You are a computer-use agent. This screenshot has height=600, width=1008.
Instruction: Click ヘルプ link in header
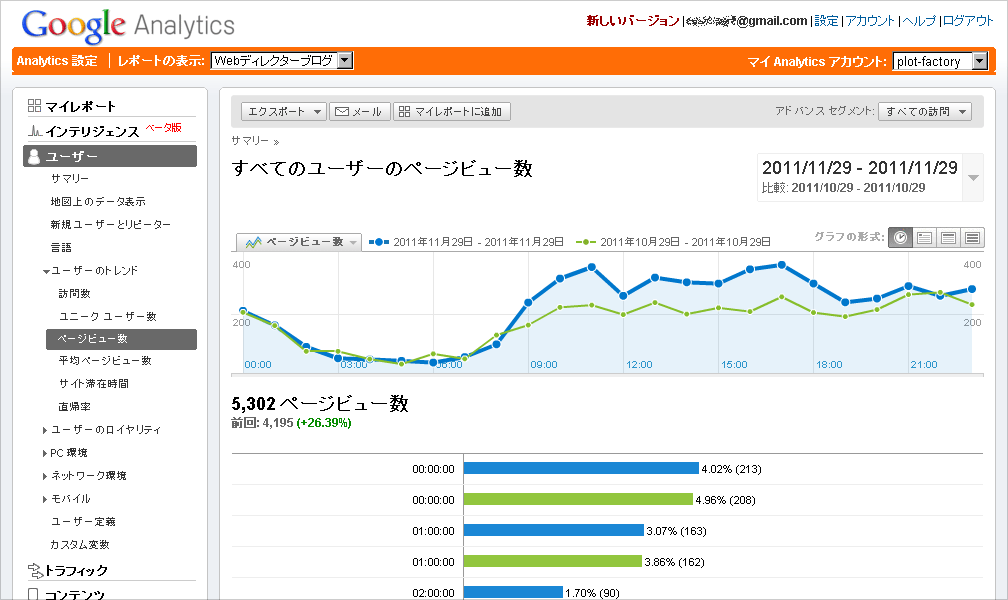(x=919, y=21)
